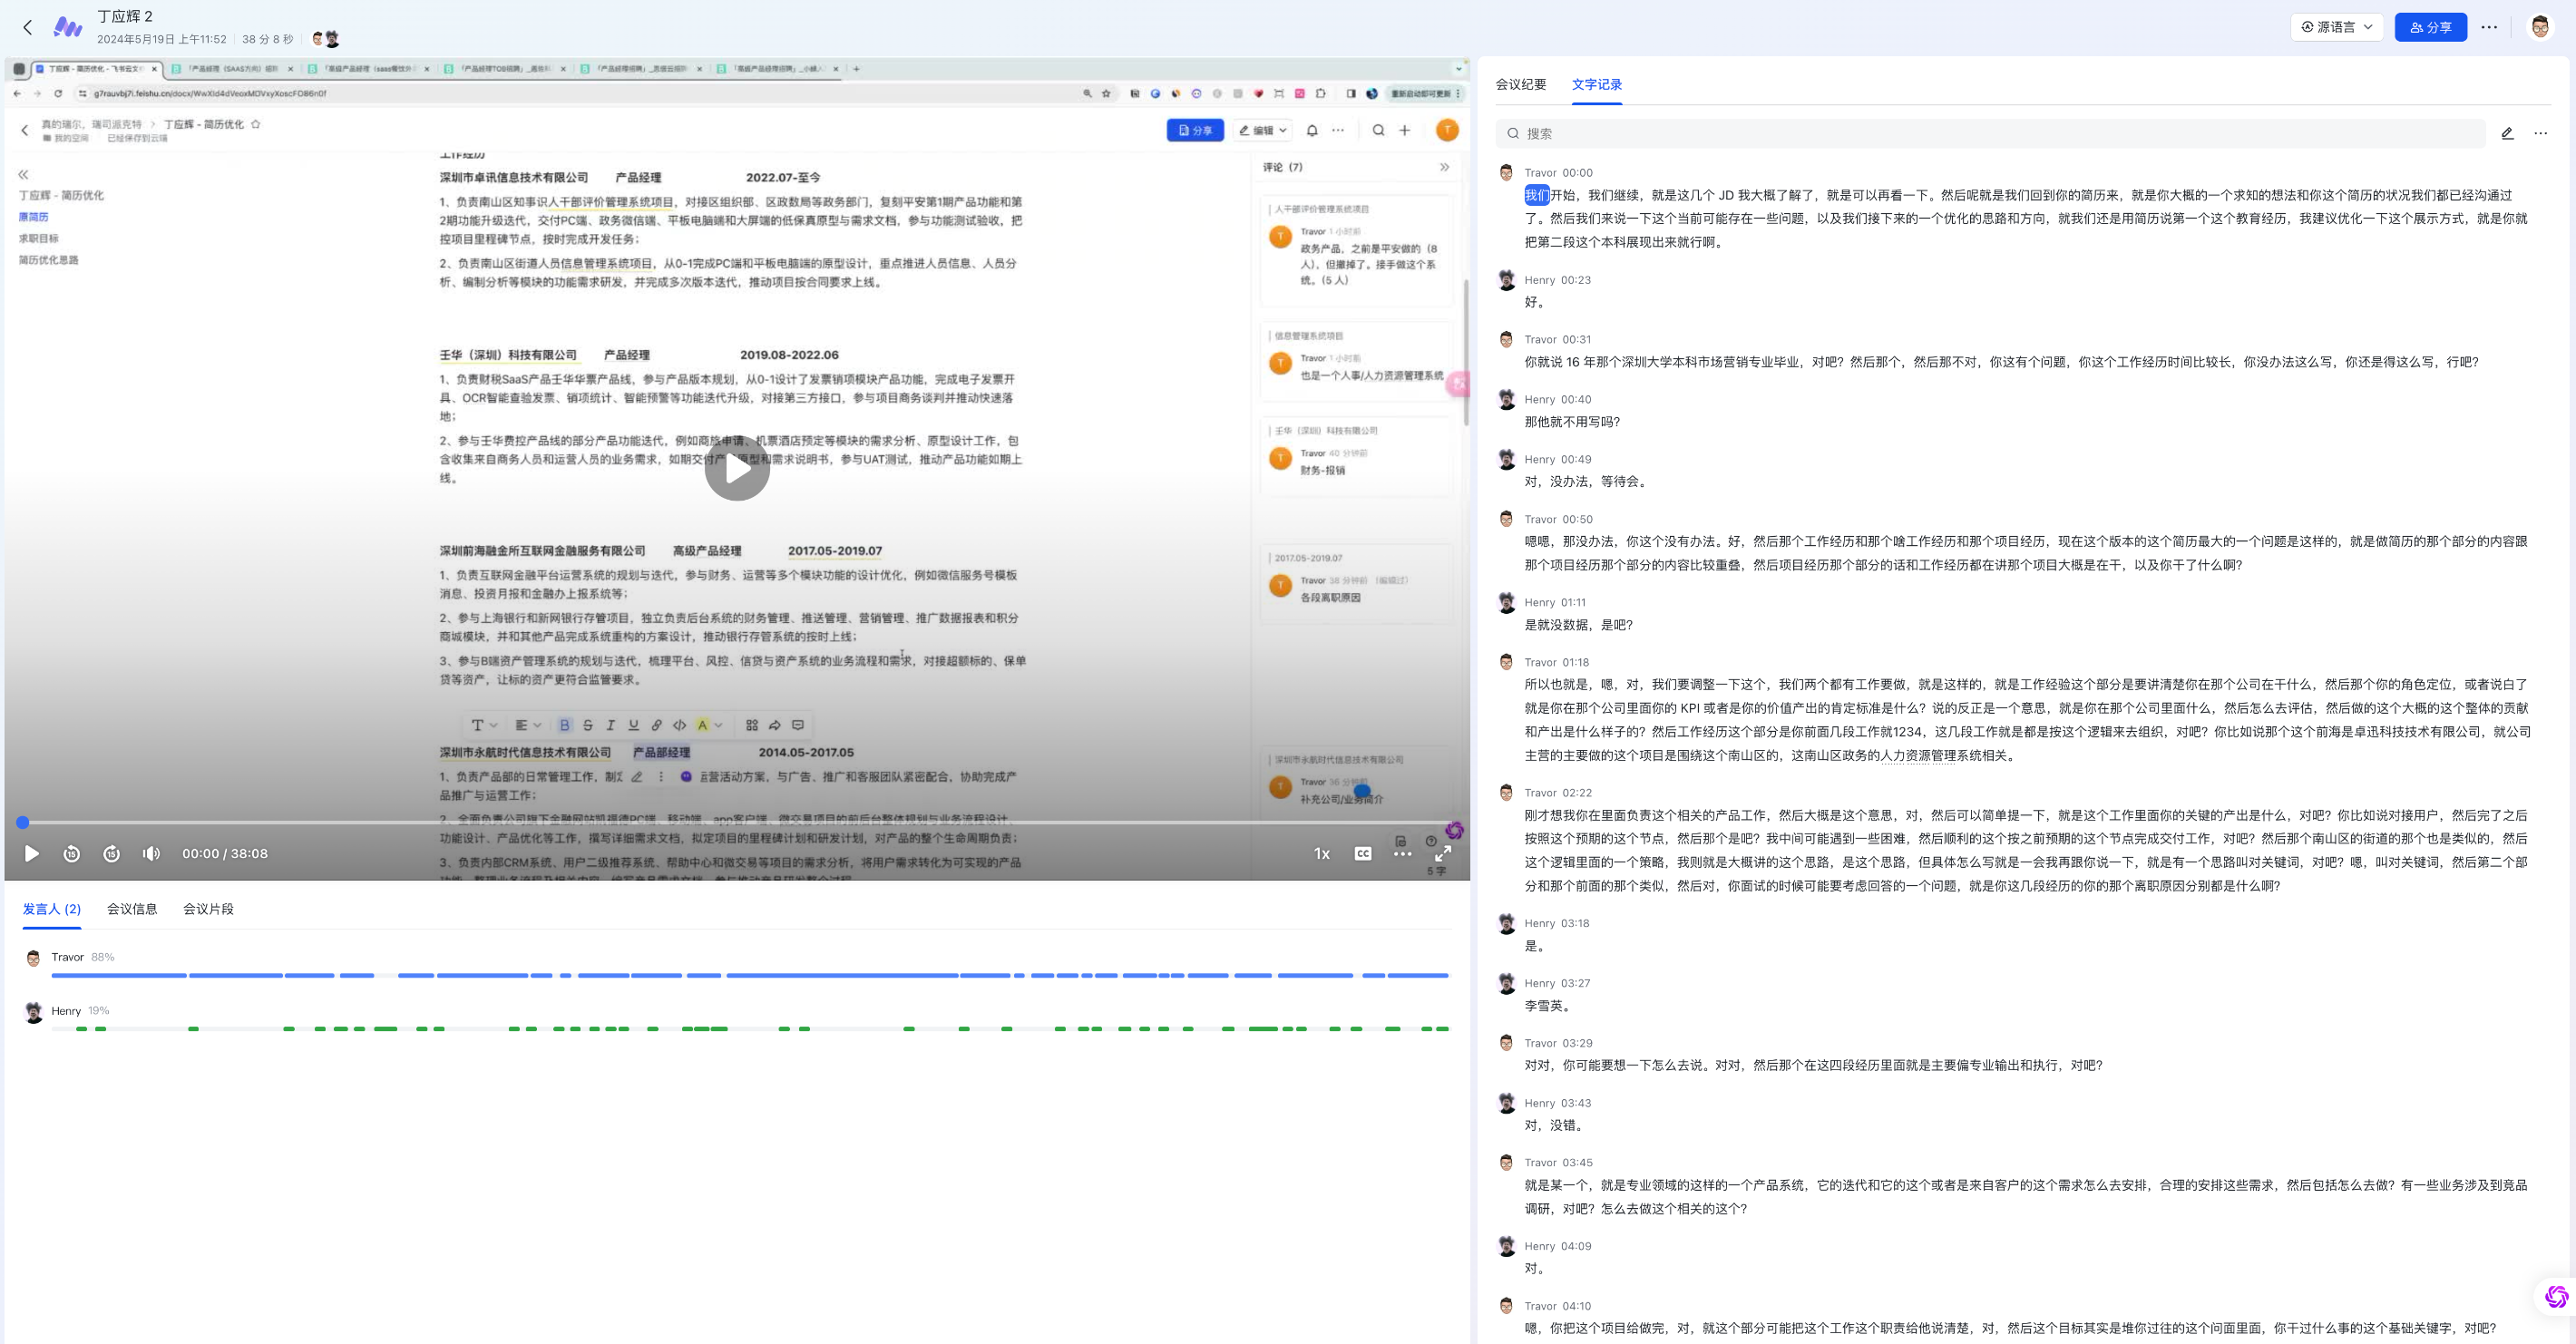Open the top-right three-dots menu
This screenshot has height=1344, width=2576.
click(2489, 27)
